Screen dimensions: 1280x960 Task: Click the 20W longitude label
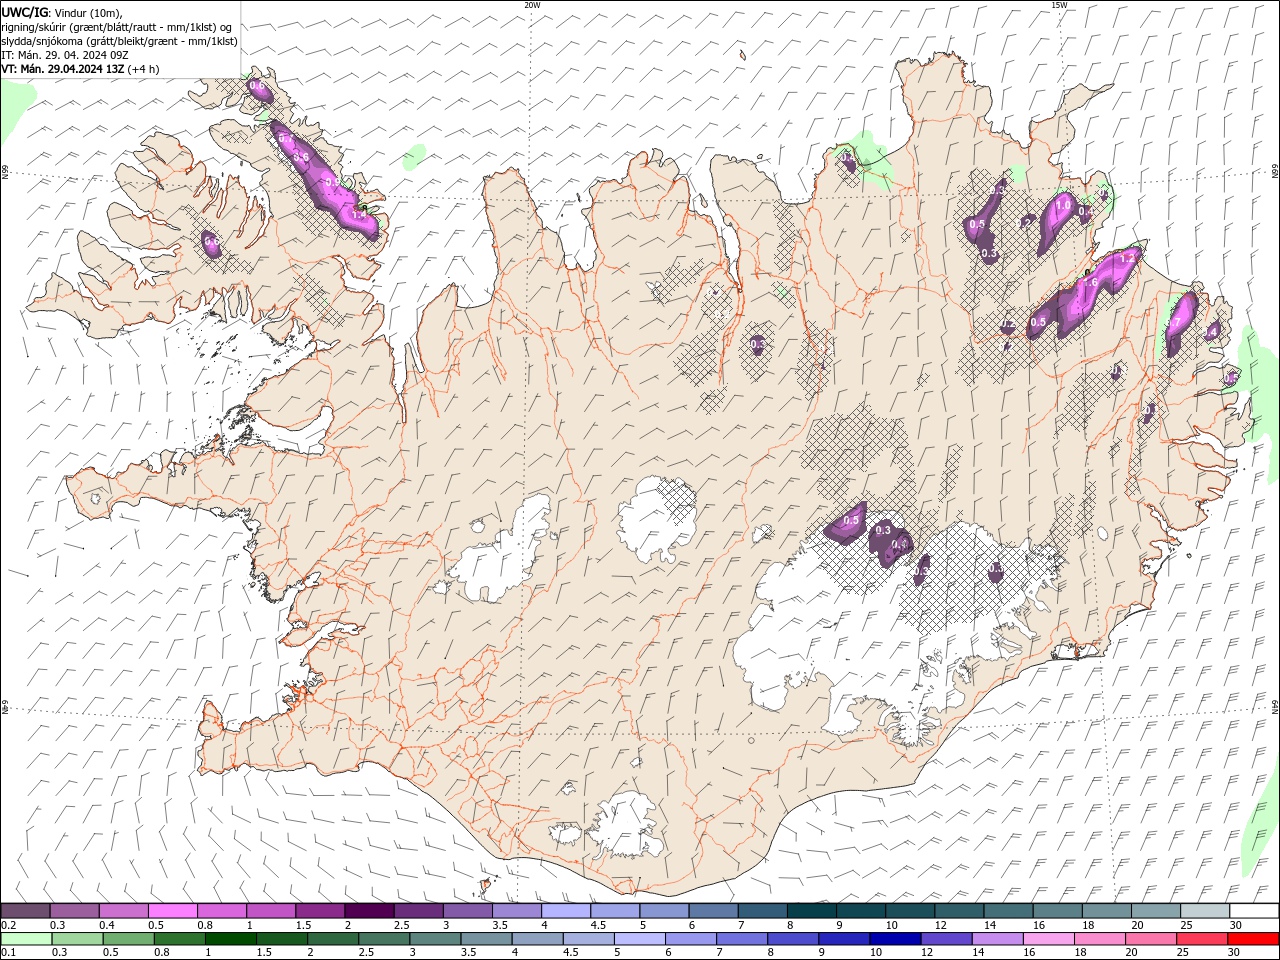532,5
